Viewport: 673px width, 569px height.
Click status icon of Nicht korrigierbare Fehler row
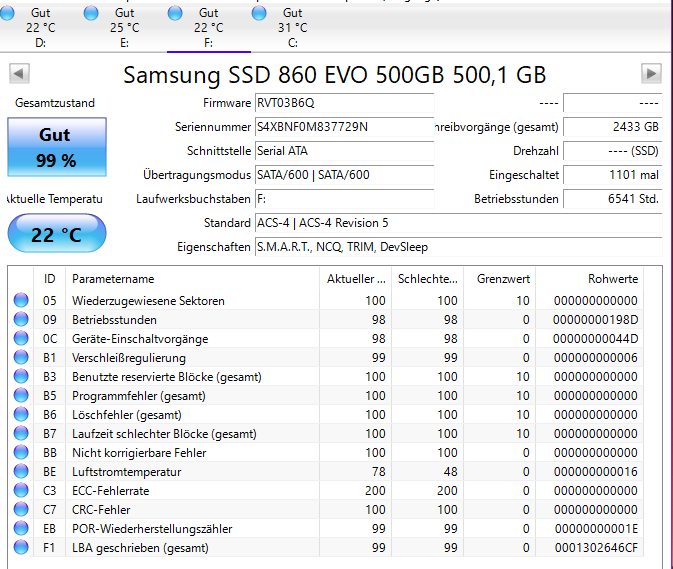(21, 453)
